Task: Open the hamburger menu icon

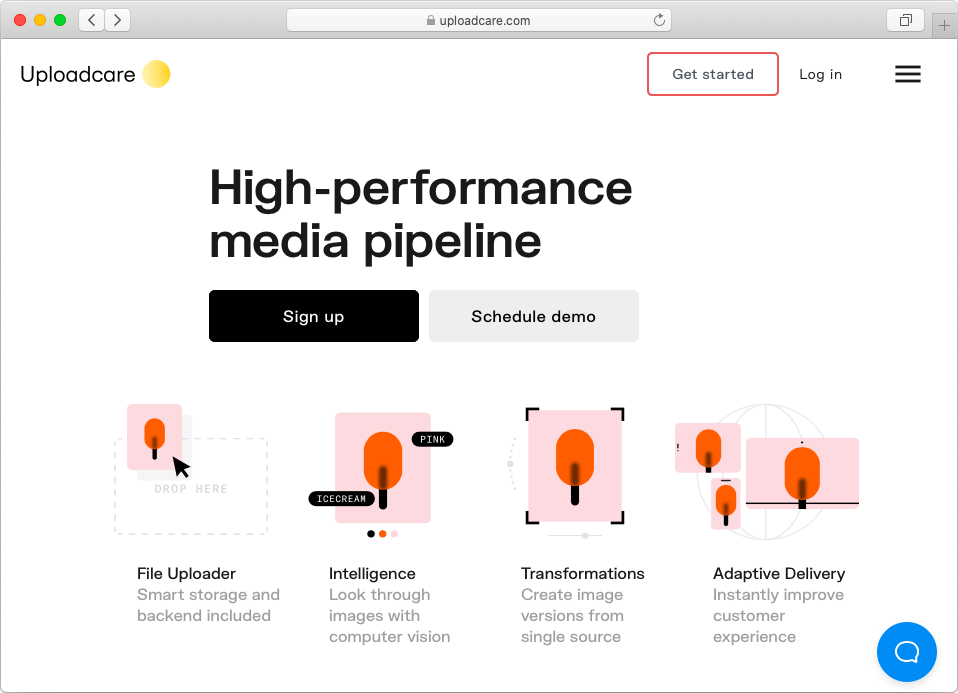Action: click(x=907, y=74)
